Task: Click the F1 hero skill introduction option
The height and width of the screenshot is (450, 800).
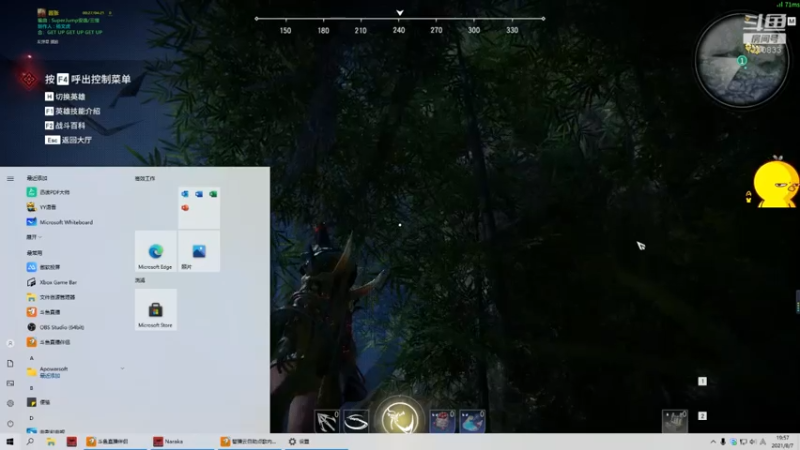Action: click(x=72, y=111)
